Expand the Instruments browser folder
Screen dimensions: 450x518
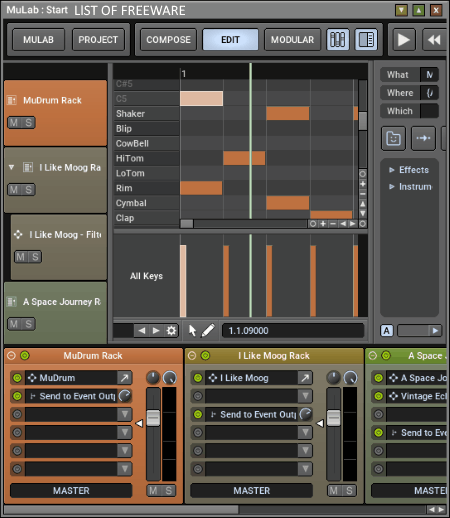[x=392, y=186]
